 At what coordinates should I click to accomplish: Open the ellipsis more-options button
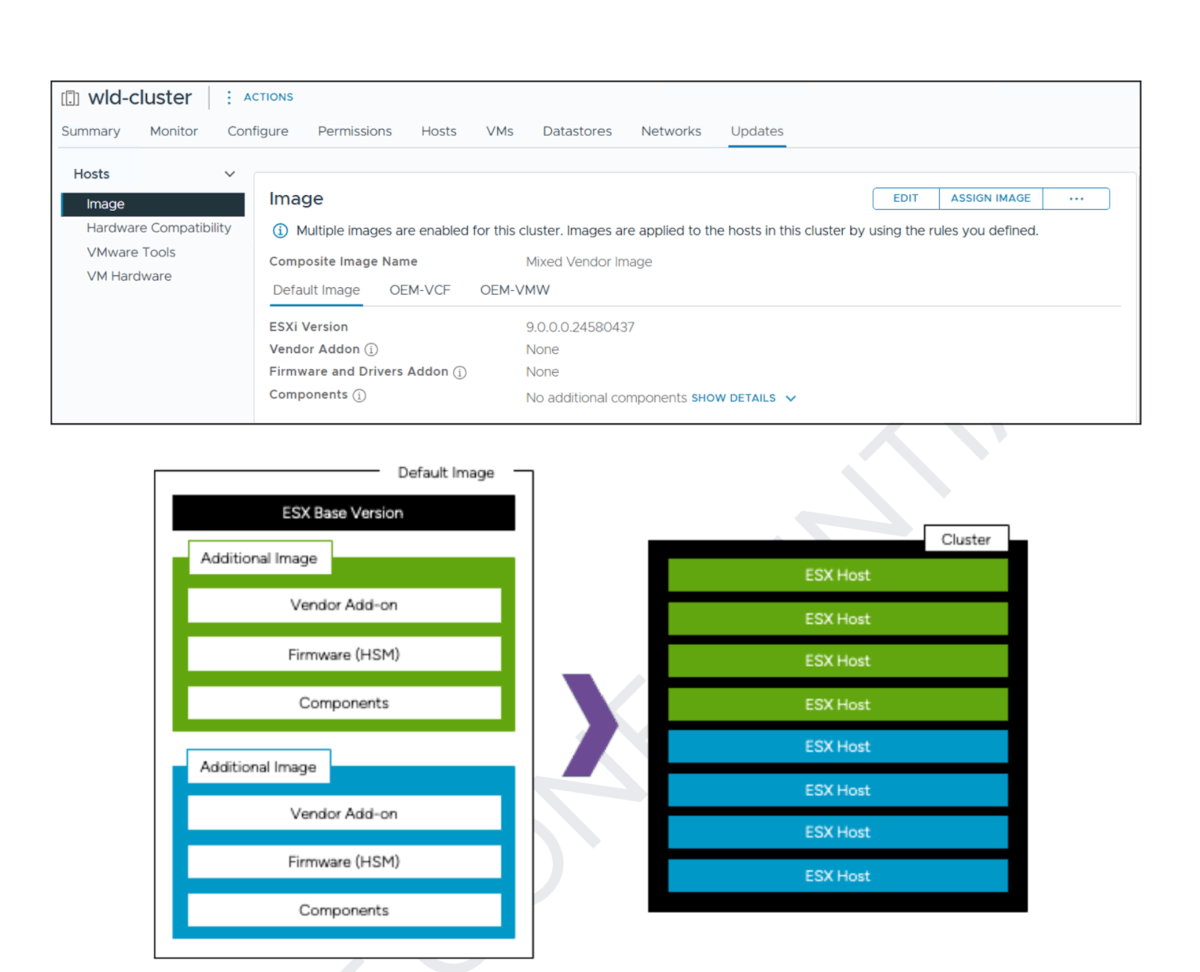[x=1076, y=198]
